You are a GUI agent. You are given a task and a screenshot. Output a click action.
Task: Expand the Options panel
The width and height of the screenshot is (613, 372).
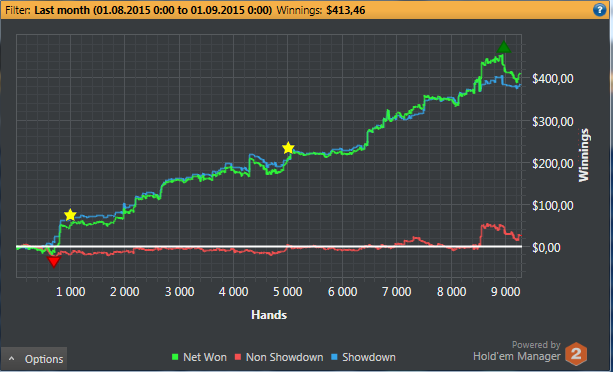point(34,359)
